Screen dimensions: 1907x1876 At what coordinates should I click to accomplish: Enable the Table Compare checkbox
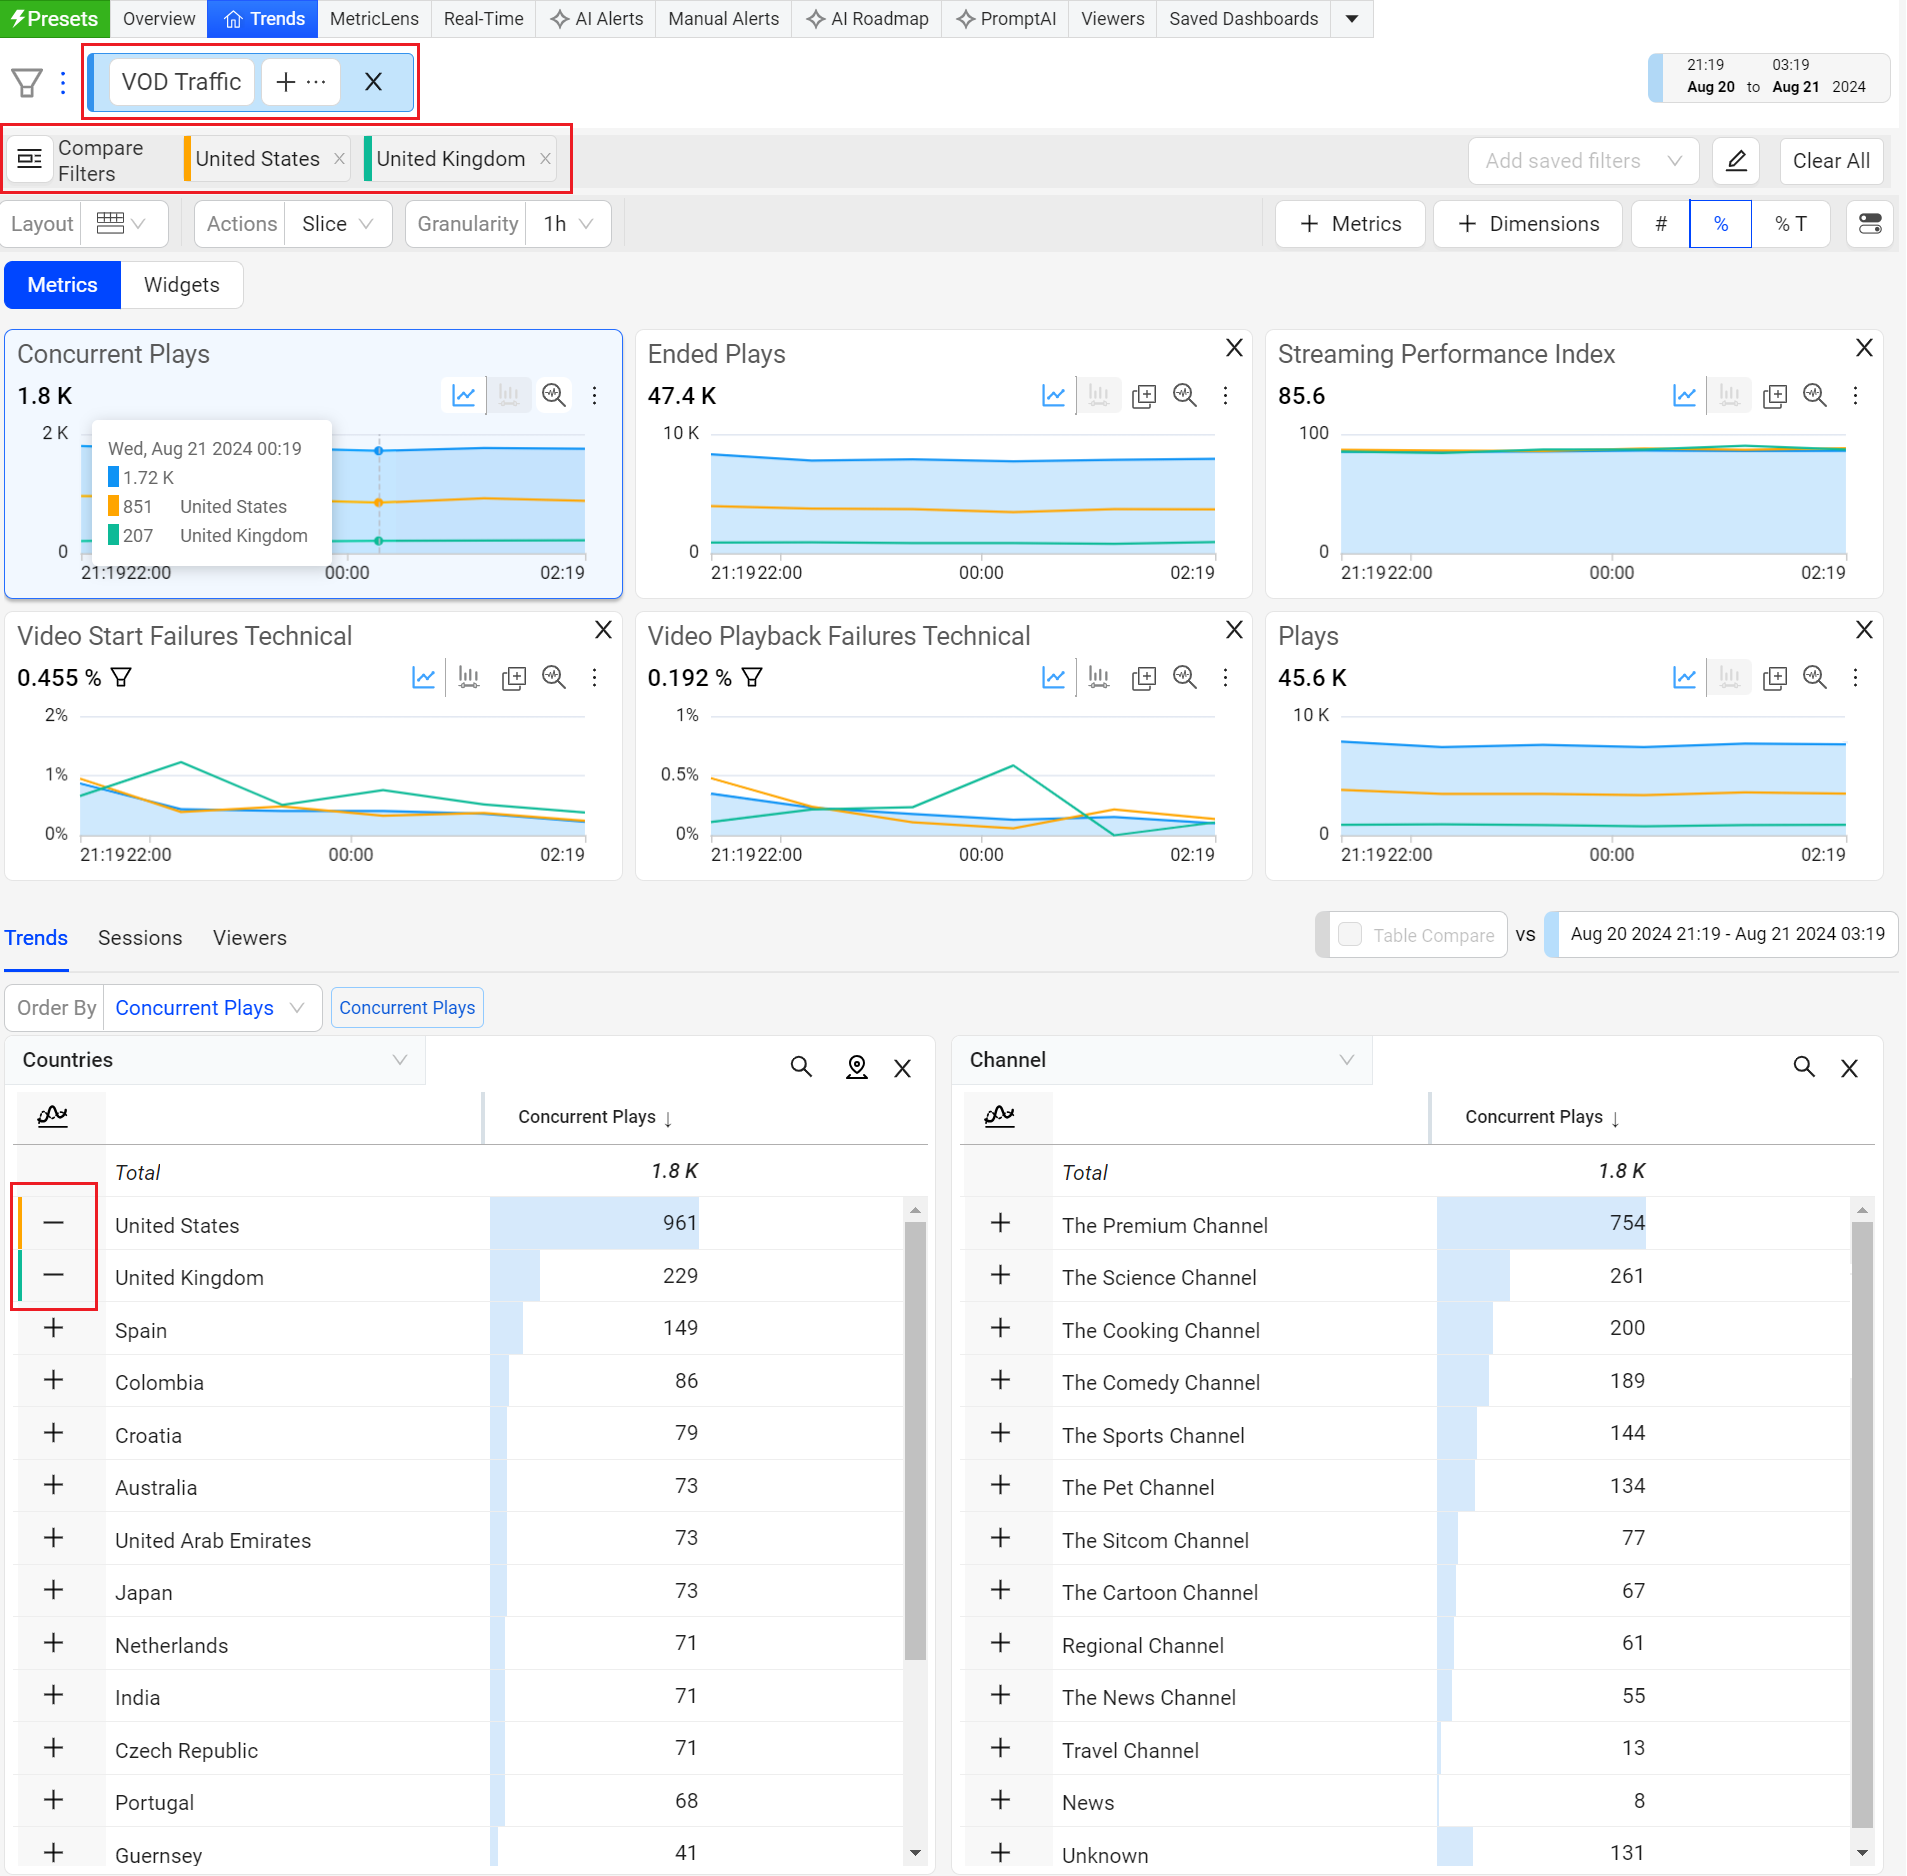1350,935
